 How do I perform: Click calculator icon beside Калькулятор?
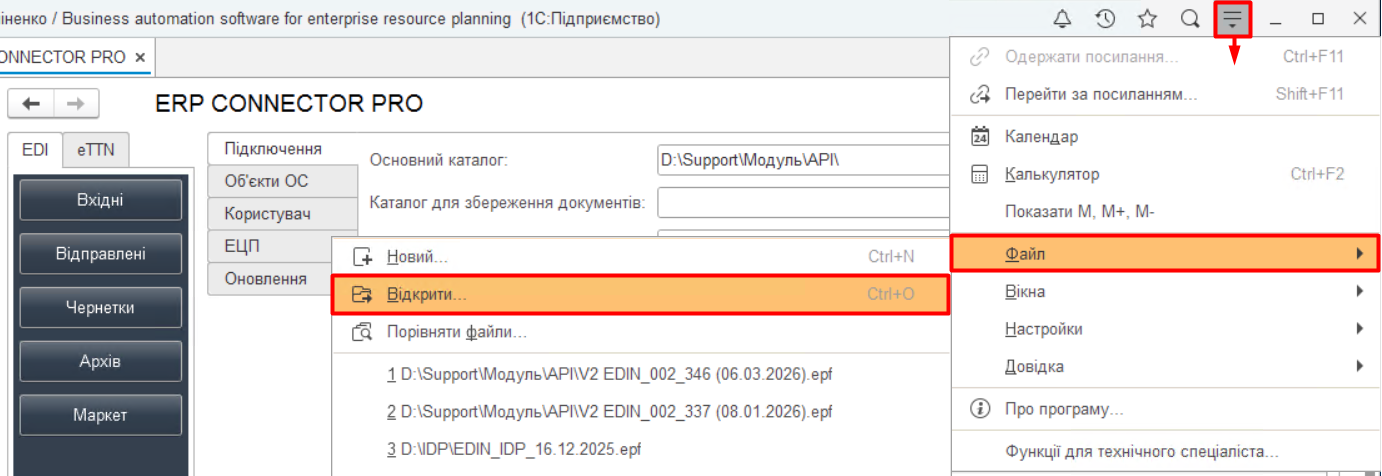[x=980, y=174]
